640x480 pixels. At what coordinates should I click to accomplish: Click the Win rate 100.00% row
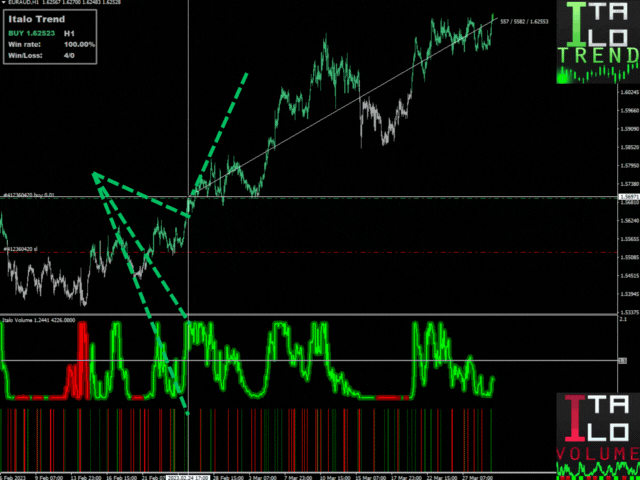pyautogui.click(x=51, y=44)
